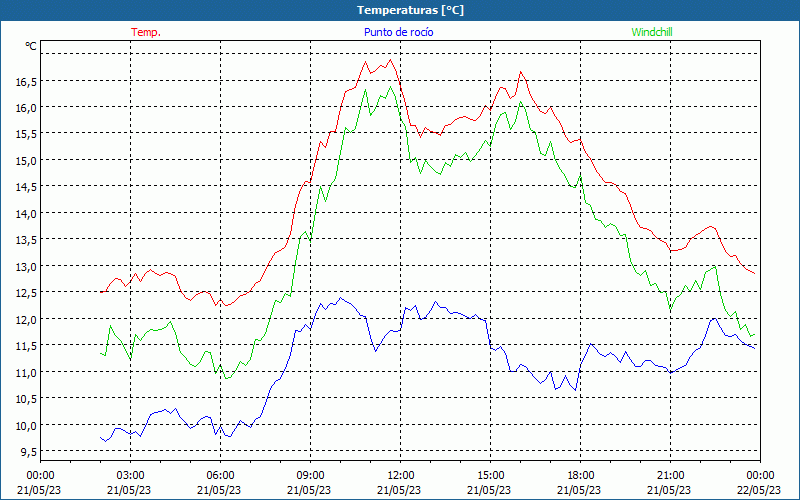800x500 pixels.
Task: Click the 13,0 y-axis value
Action: click(x=26, y=266)
